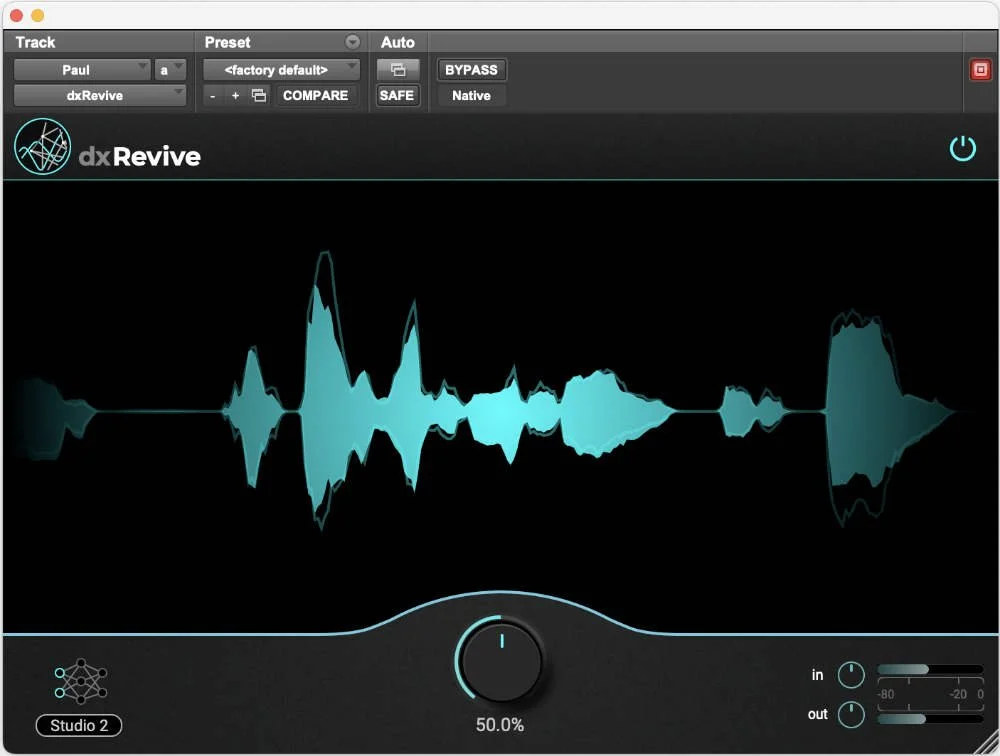1000x756 pixels.
Task: Click the automation window icon under Auto
Action: click(396, 69)
